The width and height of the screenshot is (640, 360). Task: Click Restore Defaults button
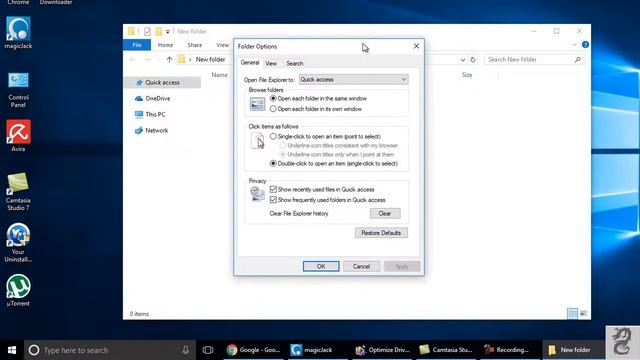[x=381, y=233]
